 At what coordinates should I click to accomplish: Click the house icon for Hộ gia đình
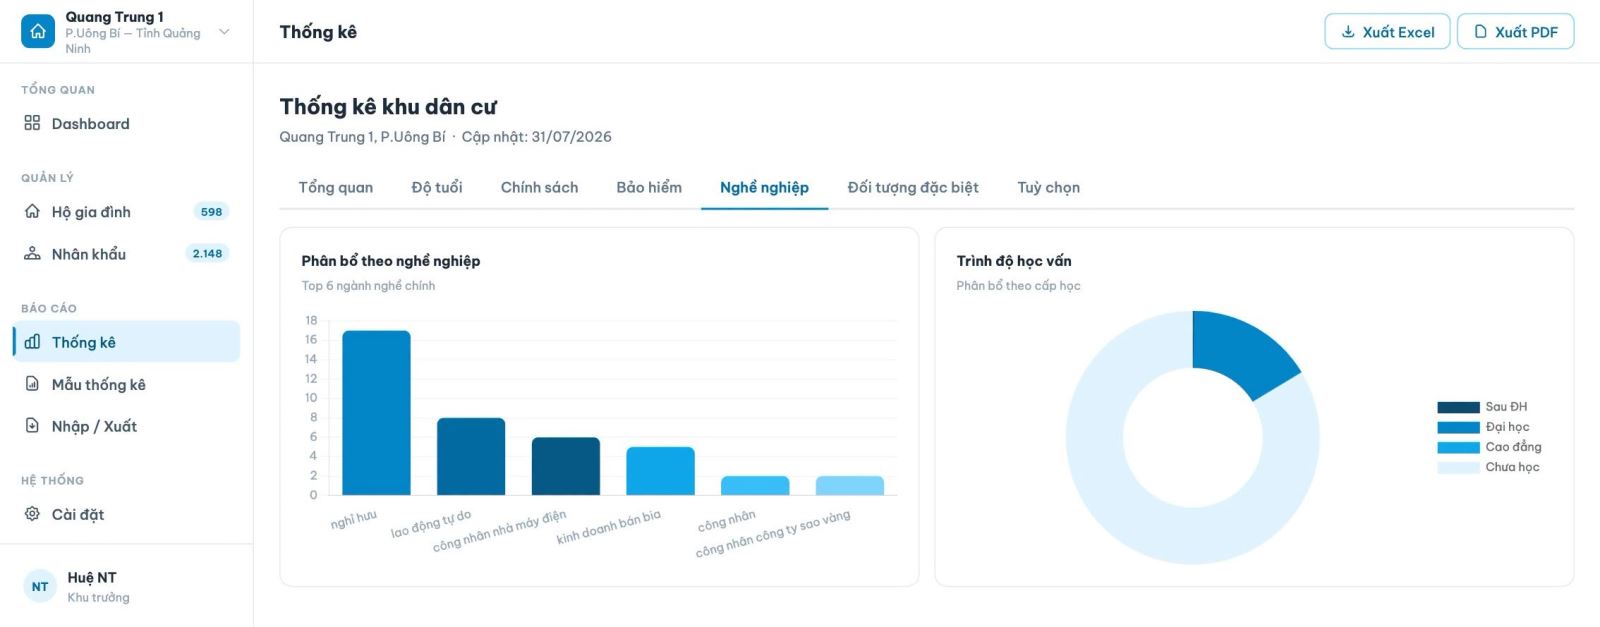[x=32, y=211]
